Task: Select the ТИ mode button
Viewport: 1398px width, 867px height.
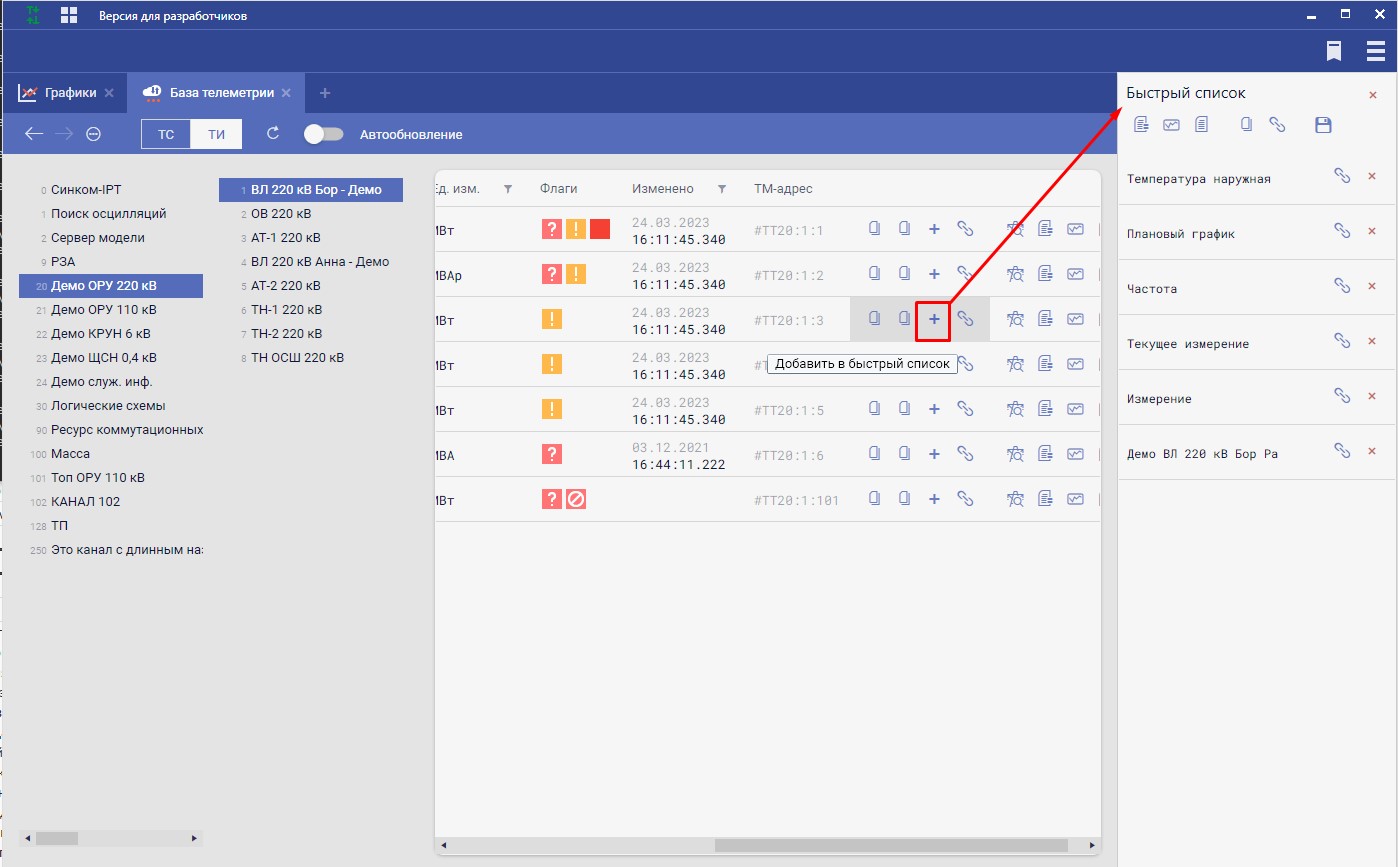Action: click(216, 134)
